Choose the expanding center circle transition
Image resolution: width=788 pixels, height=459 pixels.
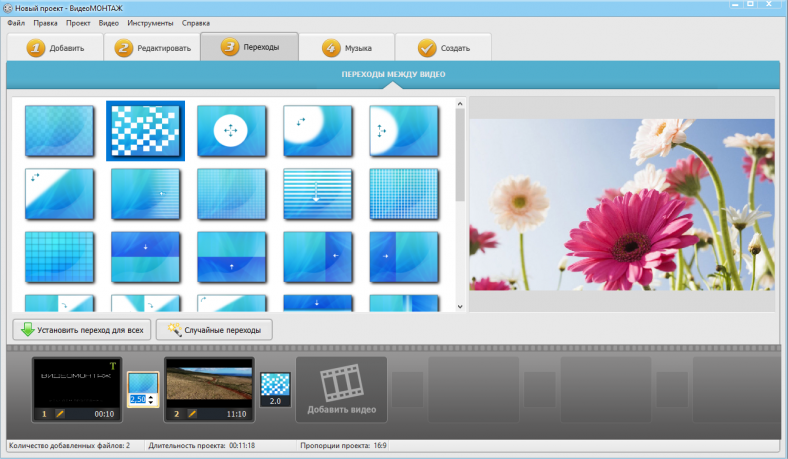click(x=231, y=131)
